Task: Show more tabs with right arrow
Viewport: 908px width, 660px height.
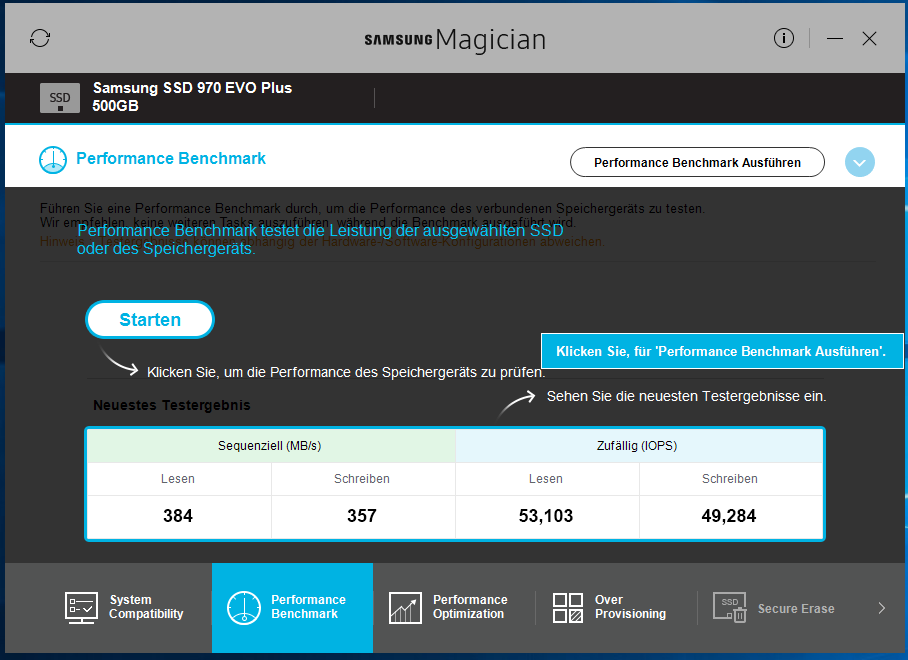Action: [881, 608]
